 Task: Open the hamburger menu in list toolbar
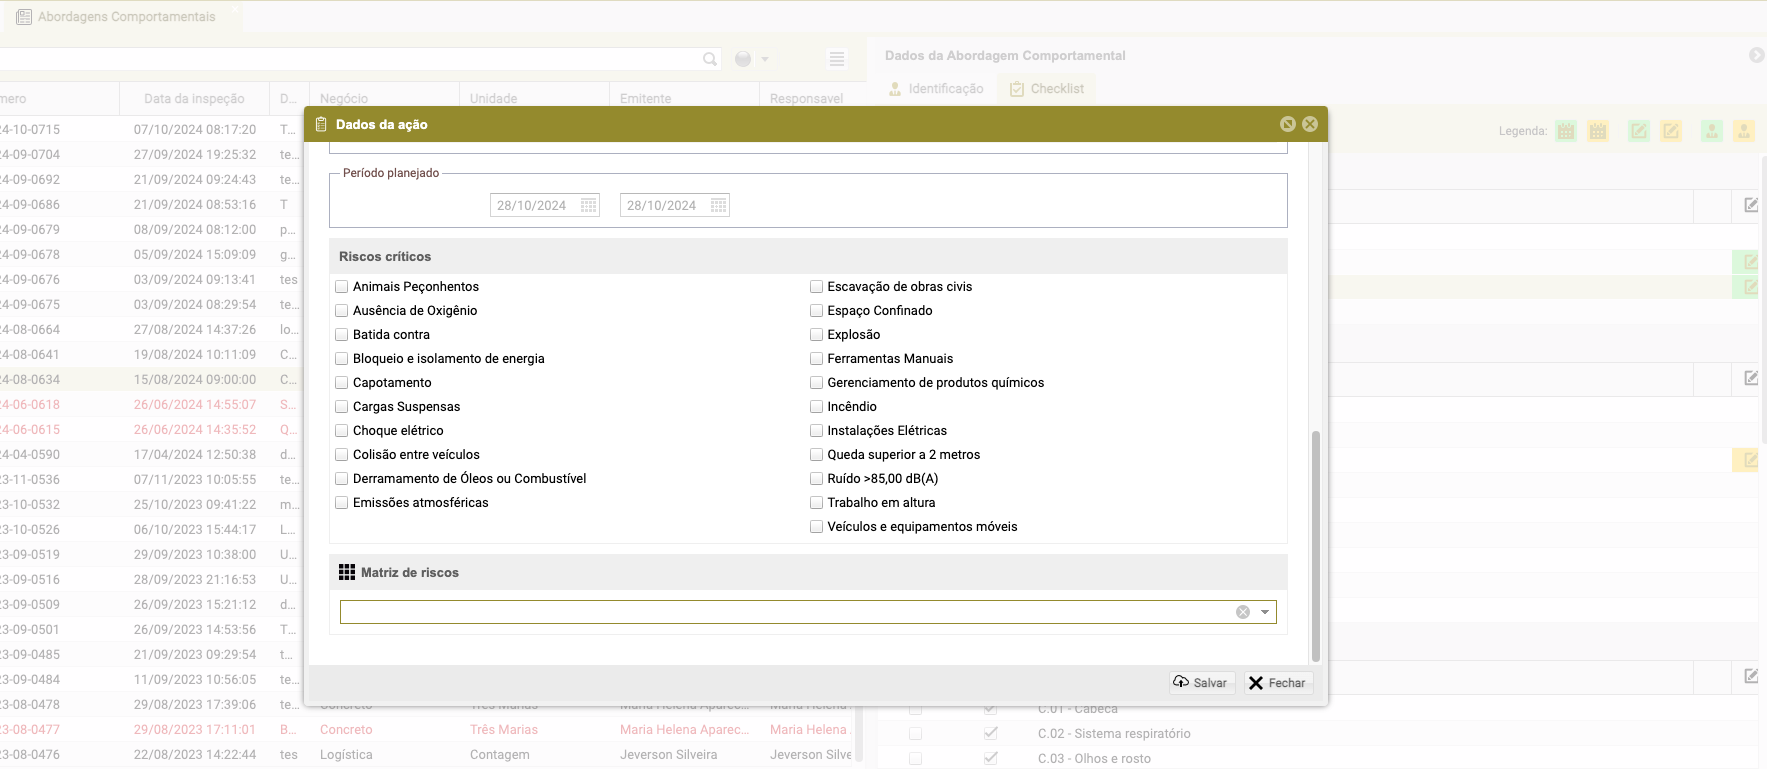pyautogui.click(x=837, y=59)
